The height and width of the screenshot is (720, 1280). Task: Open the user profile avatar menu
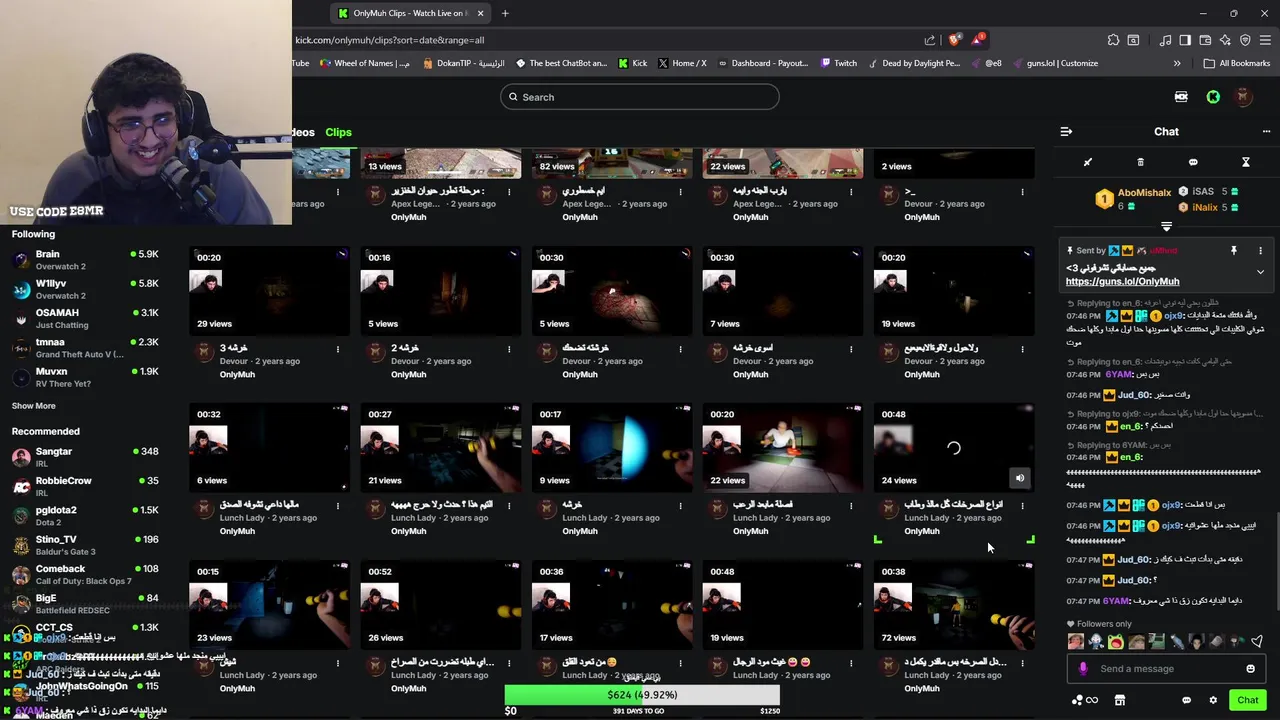pos(1243,97)
